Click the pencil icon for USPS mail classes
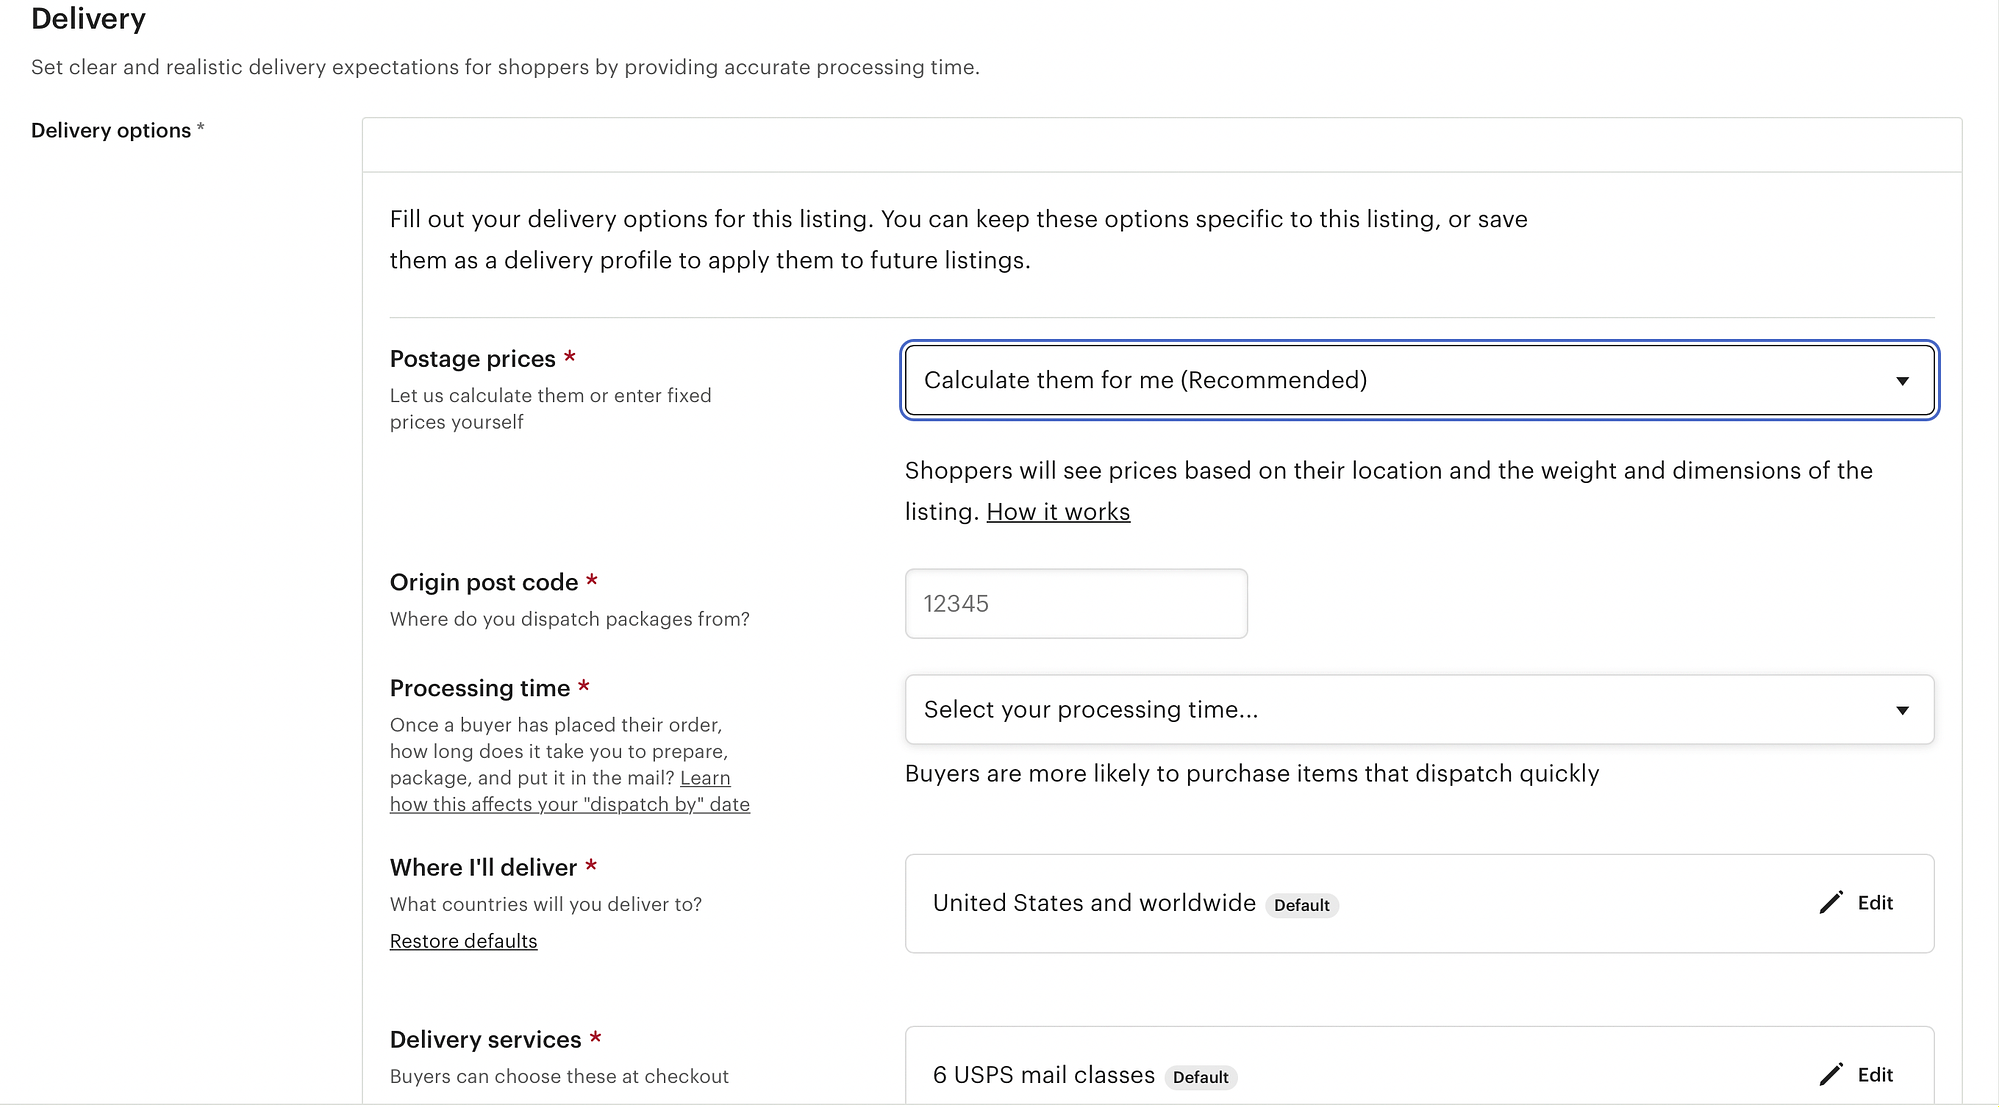Viewport: 1999px width, 1108px height. 1831,1074
